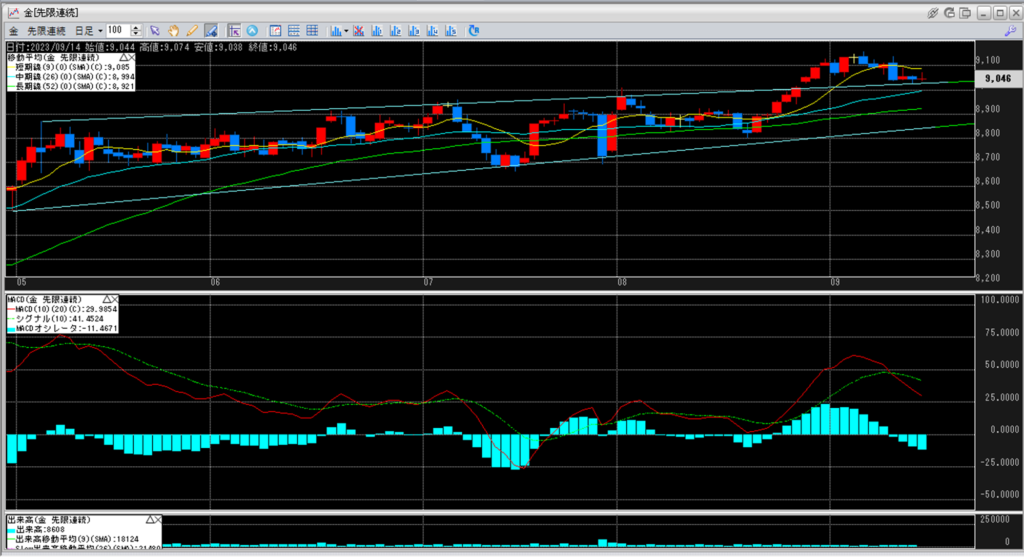Decrease the bar count stepper down arrow
The image size is (1024, 557).
pos(136,33)
